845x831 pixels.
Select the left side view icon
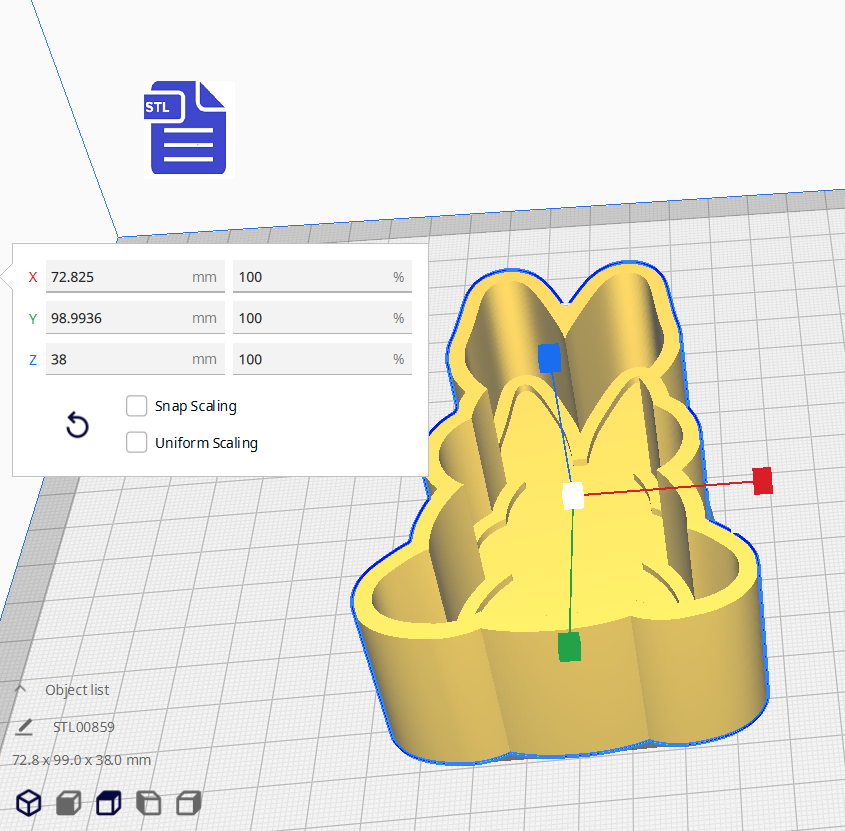[x=148, y=802]
